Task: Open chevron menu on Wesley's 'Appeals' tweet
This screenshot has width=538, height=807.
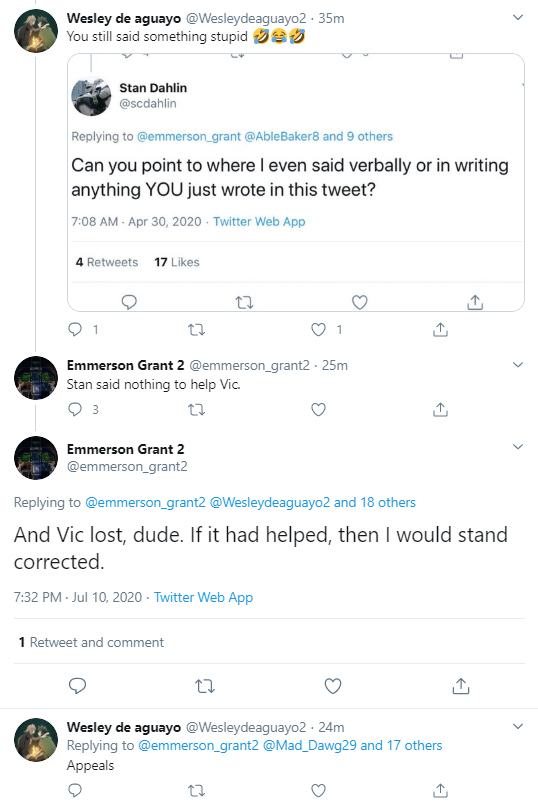Action: pos(518,727)
